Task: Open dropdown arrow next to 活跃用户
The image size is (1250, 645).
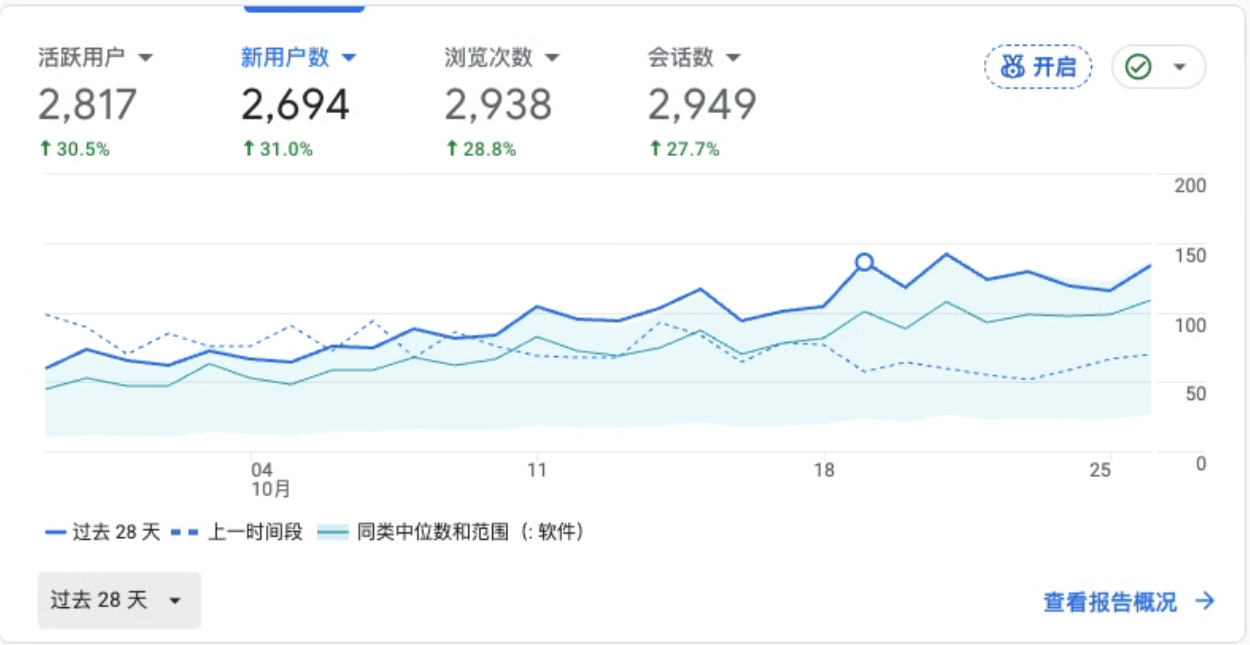Action: [145, 58]
